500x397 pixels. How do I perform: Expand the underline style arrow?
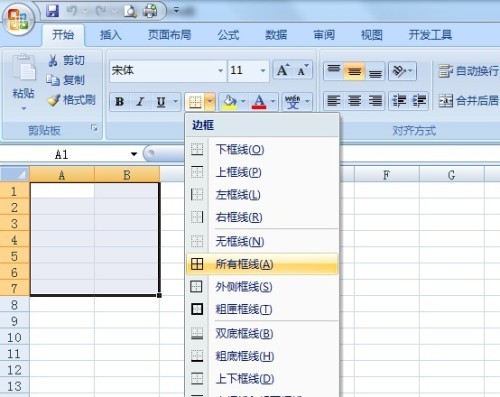point(175,102)
